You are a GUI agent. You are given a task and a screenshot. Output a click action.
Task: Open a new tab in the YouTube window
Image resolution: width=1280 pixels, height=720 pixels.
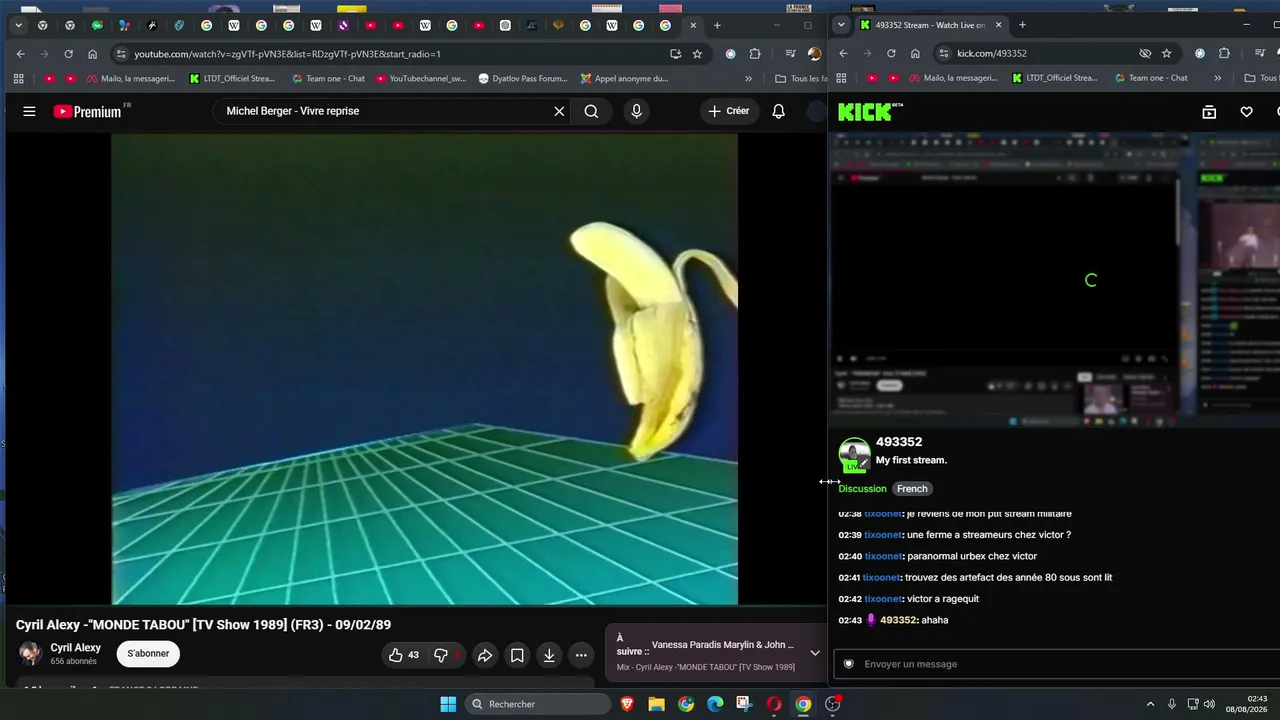[x=717, y=25]
